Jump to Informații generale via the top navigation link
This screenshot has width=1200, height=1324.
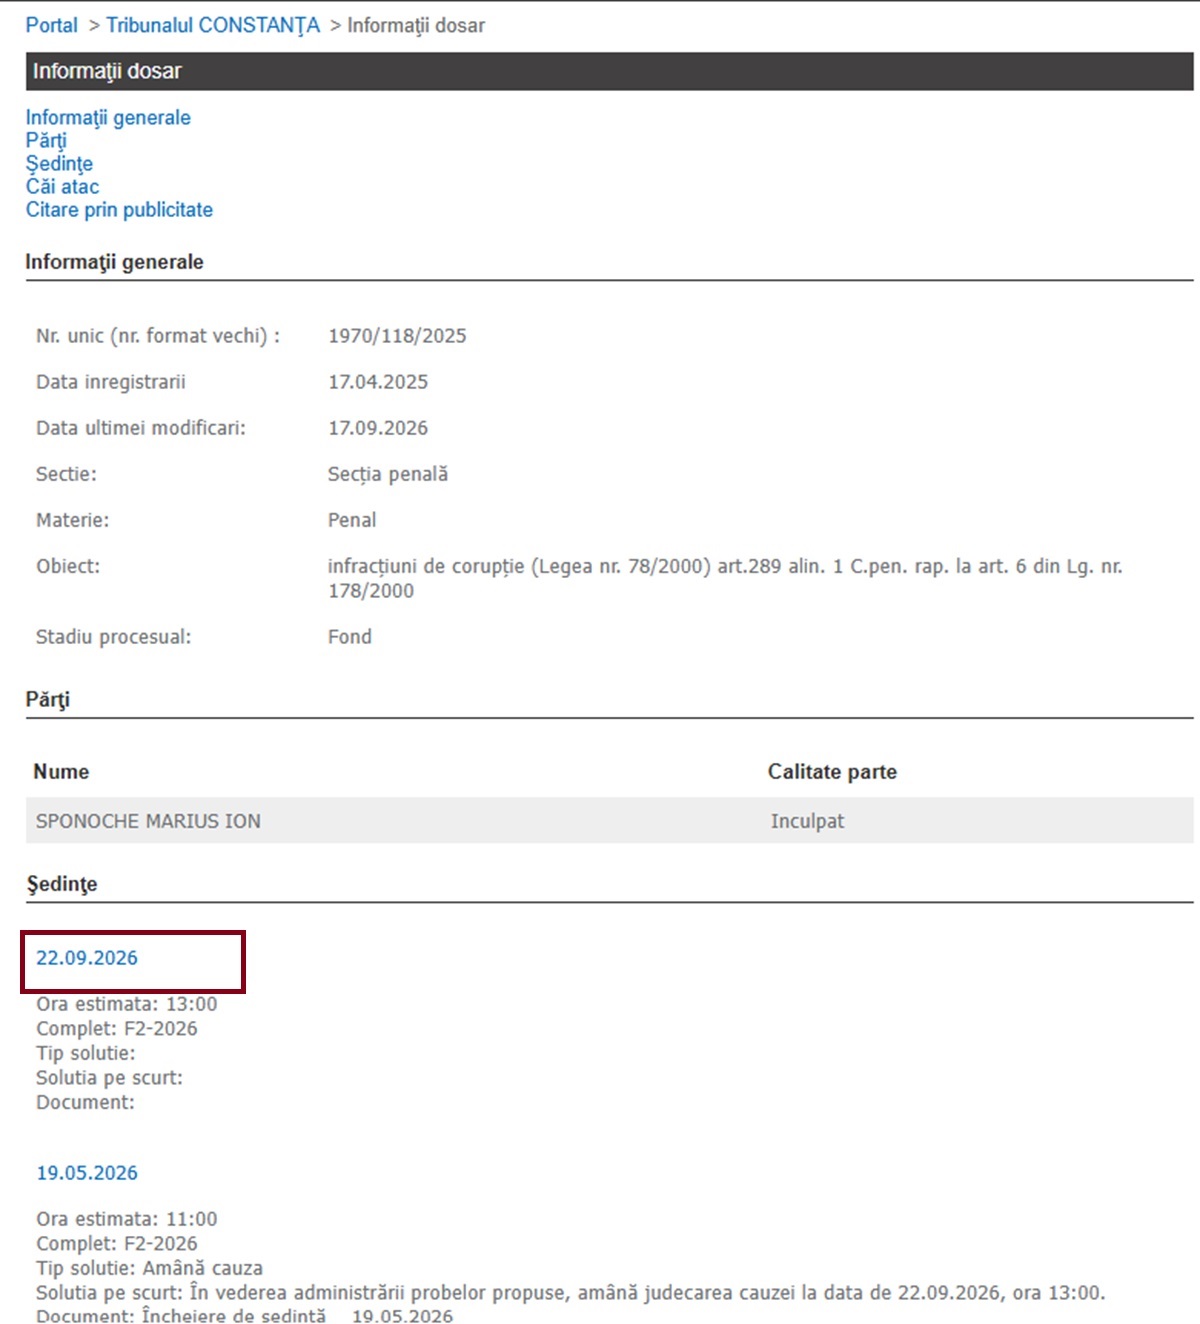[x=108, y=117]
